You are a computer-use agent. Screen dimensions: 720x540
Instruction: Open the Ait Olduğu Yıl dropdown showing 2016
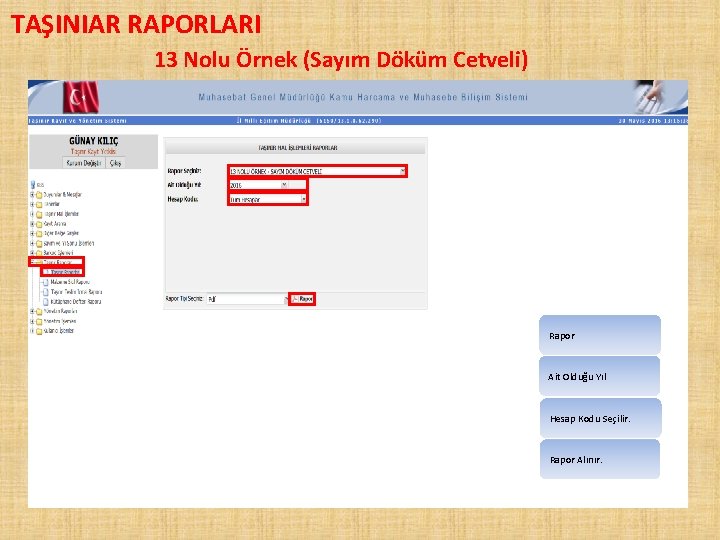(x=259, y=185)
